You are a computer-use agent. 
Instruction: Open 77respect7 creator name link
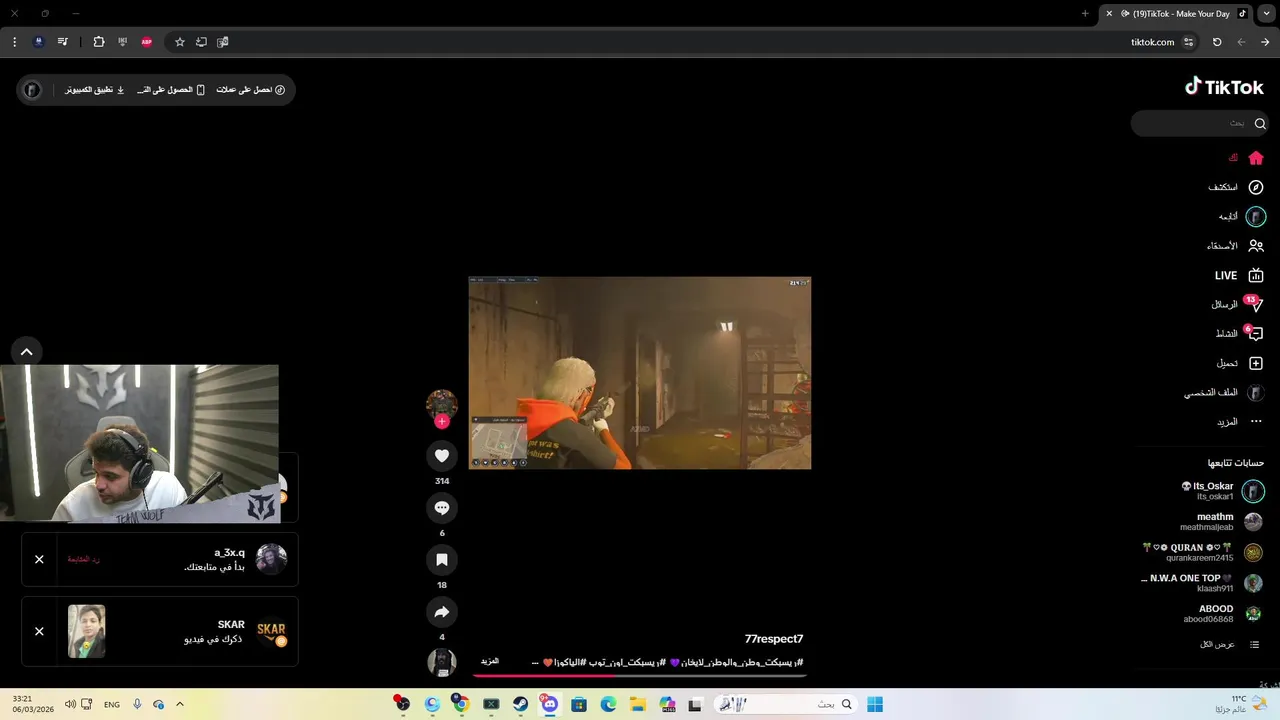[774, 639]
